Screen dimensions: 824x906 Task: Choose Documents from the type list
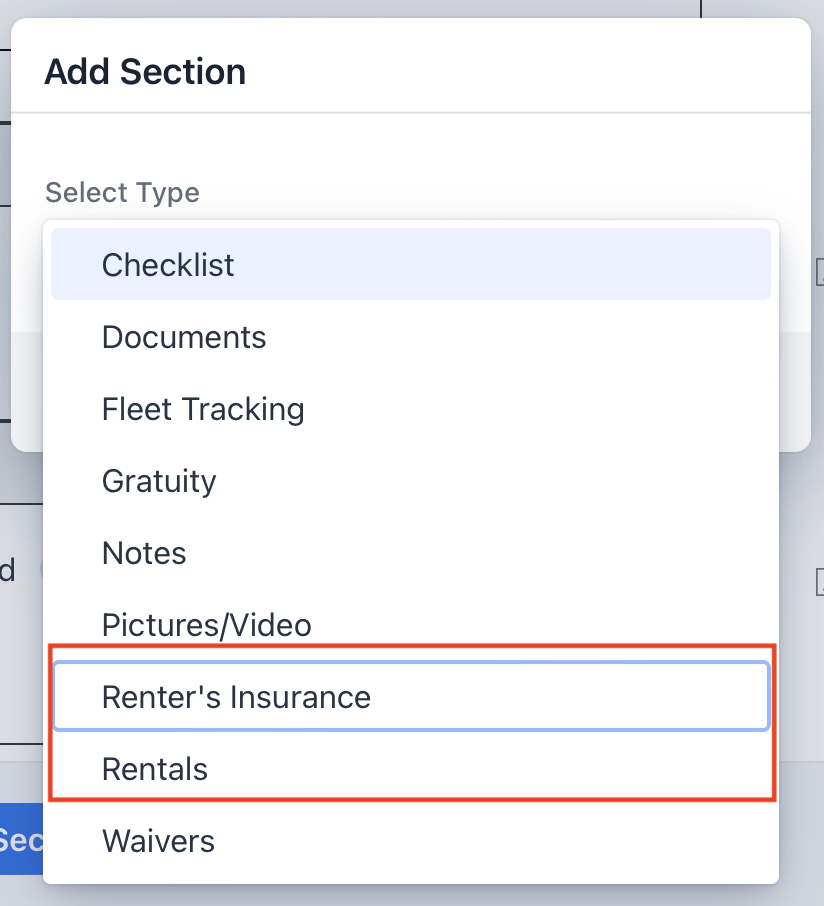click(411, 336)
